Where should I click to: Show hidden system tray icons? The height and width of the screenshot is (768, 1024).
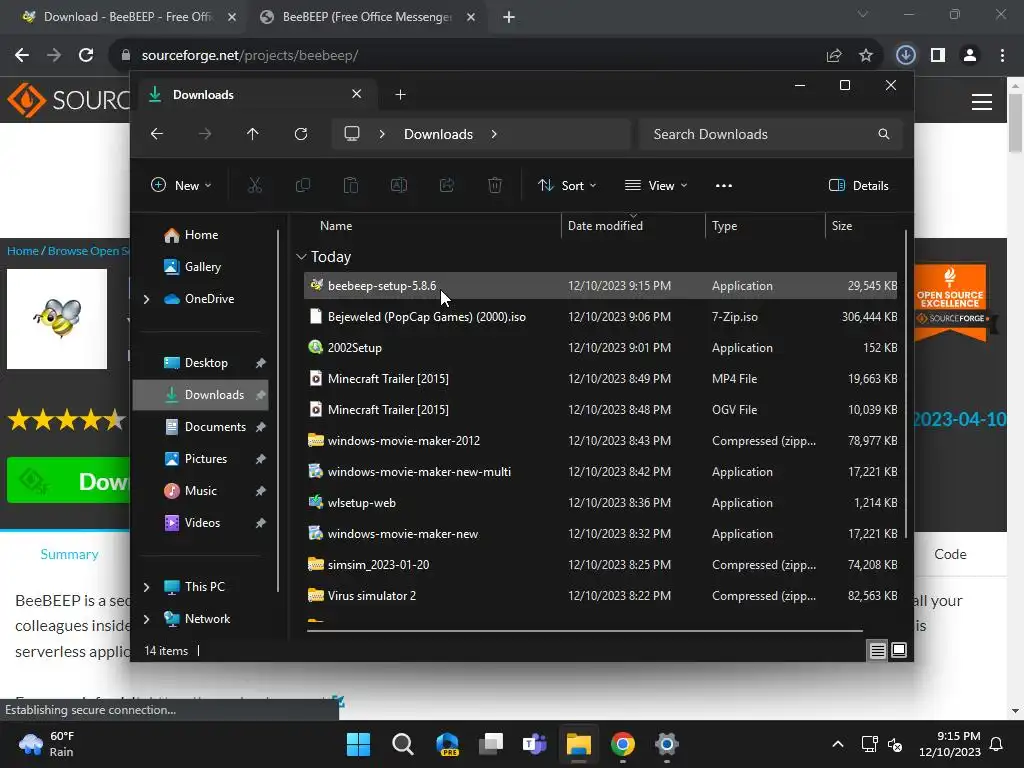(x=838, y=744)
